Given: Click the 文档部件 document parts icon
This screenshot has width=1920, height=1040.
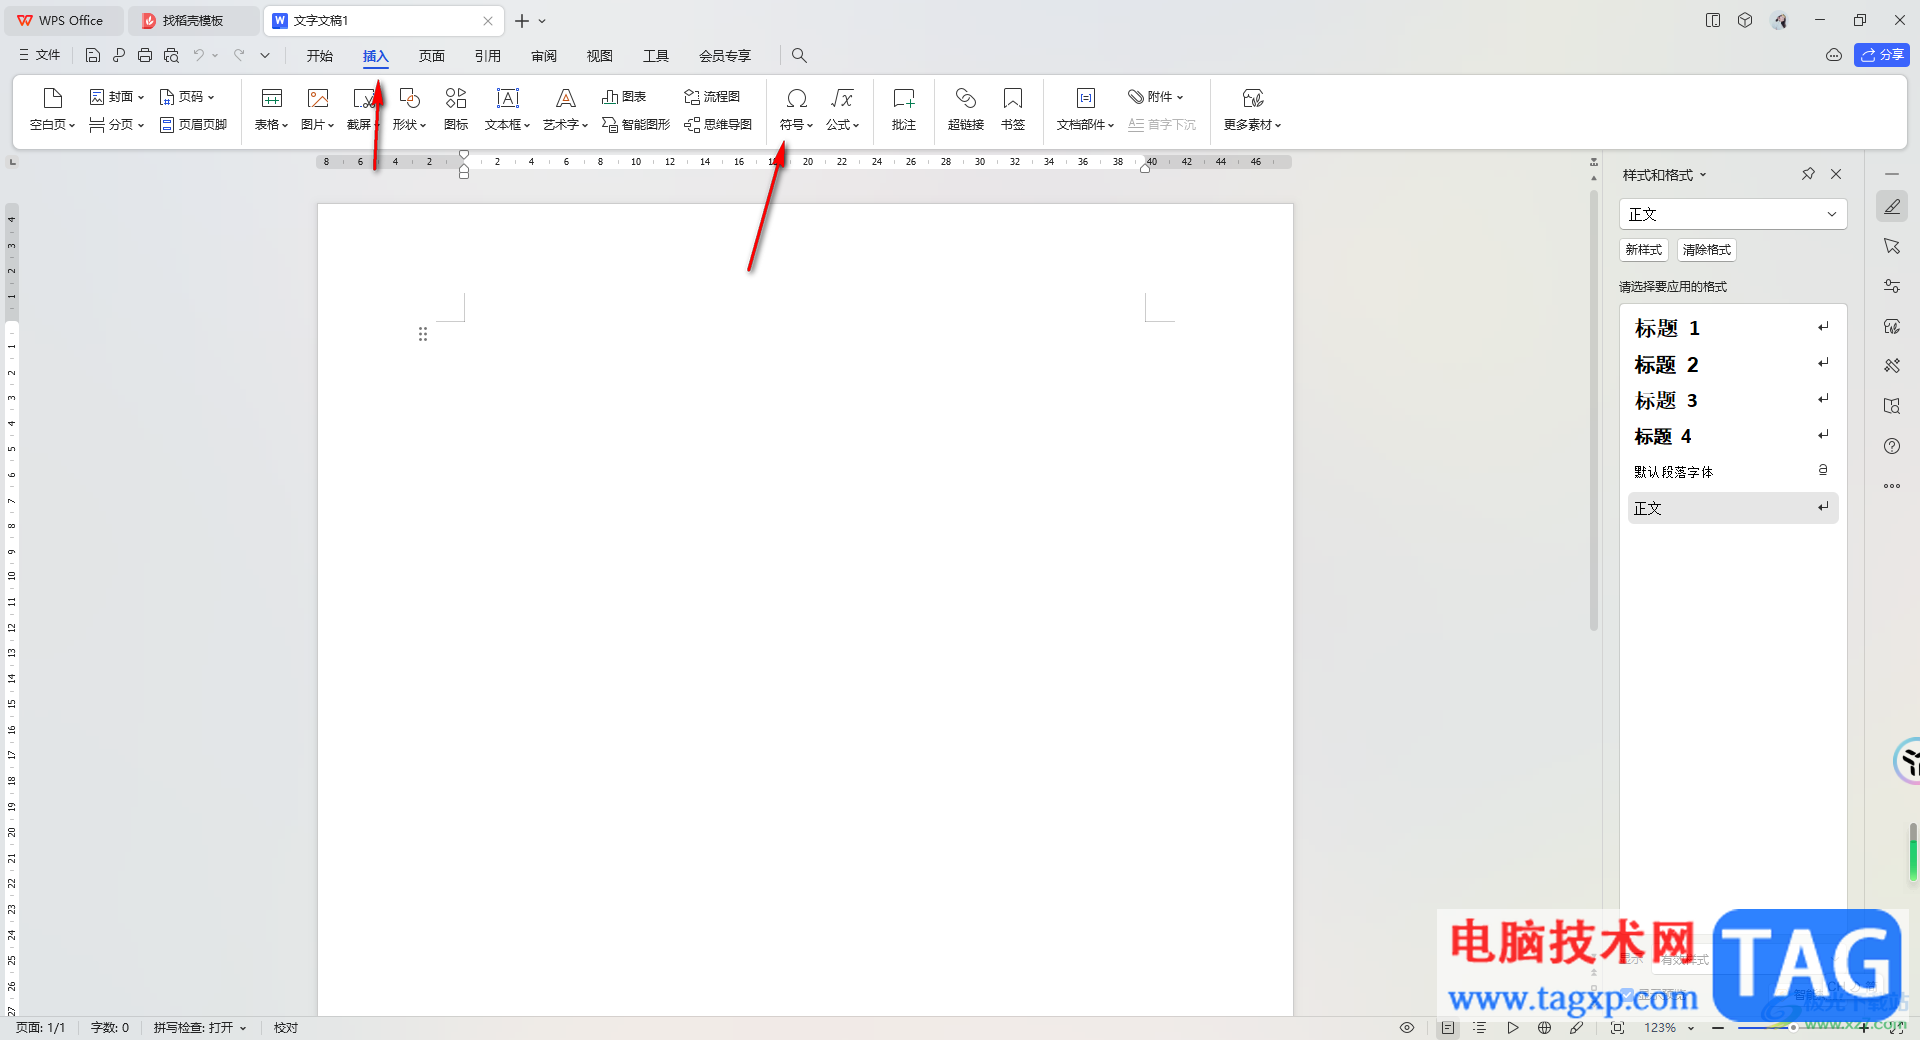Looking at the screenshot, I should click(x=1086, y=98).
